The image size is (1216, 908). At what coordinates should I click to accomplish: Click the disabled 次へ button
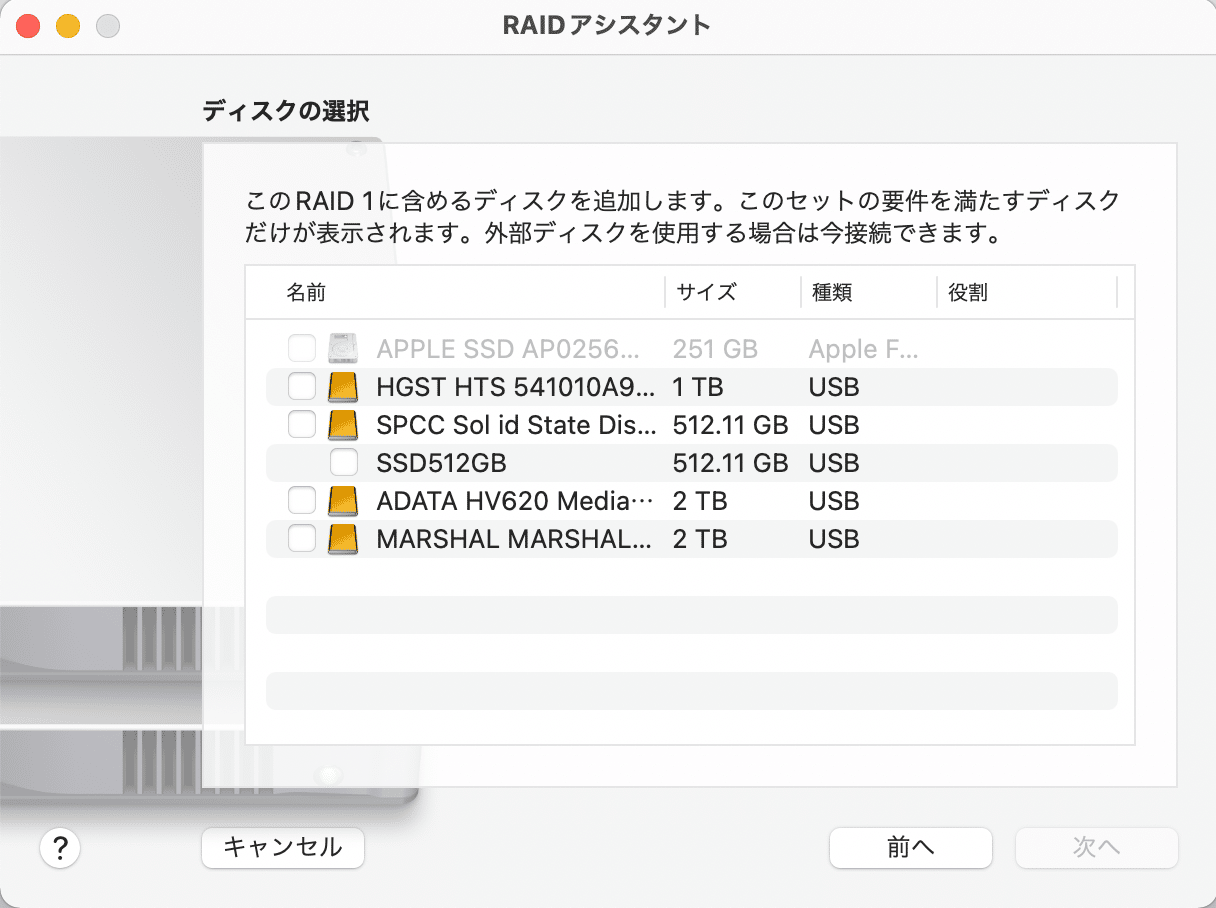click(x=1096, y=847)
